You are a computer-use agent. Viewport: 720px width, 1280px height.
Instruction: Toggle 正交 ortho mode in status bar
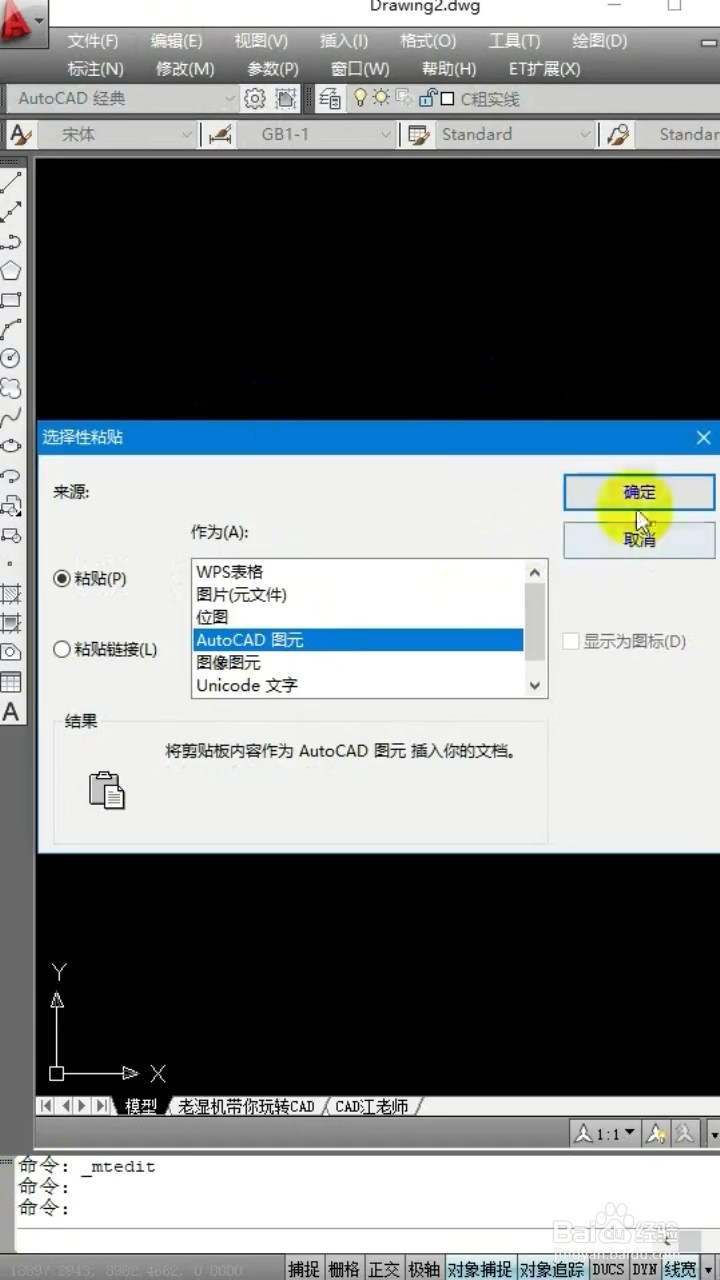click(x=384, y=1268)
